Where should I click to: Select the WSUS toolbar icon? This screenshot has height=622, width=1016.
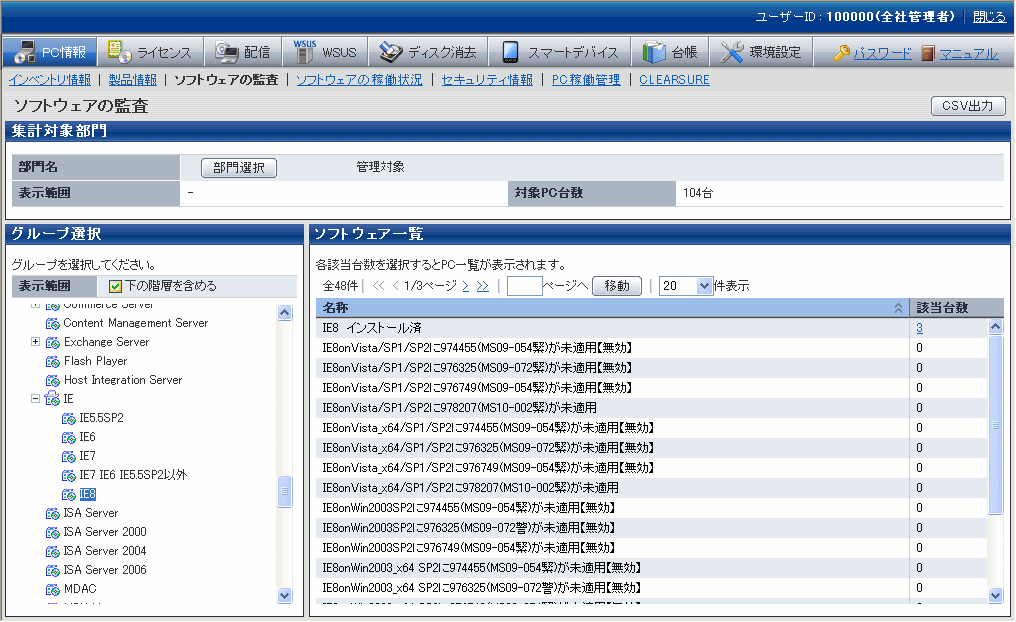pos(305,52)
